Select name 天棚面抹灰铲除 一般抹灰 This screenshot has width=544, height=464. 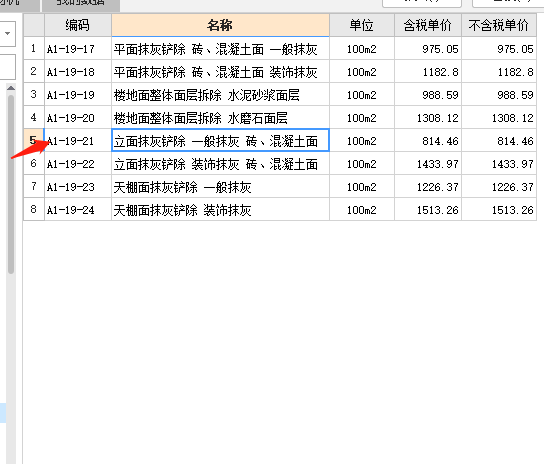(x=220, y=187)
